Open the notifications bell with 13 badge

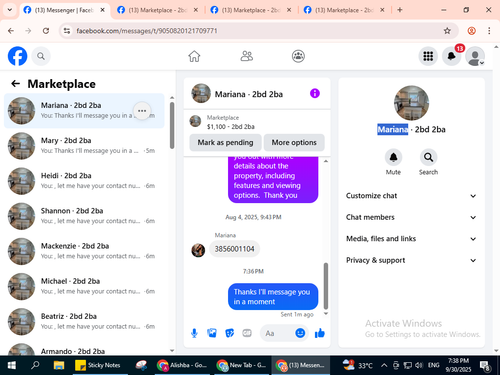(452, 56)
